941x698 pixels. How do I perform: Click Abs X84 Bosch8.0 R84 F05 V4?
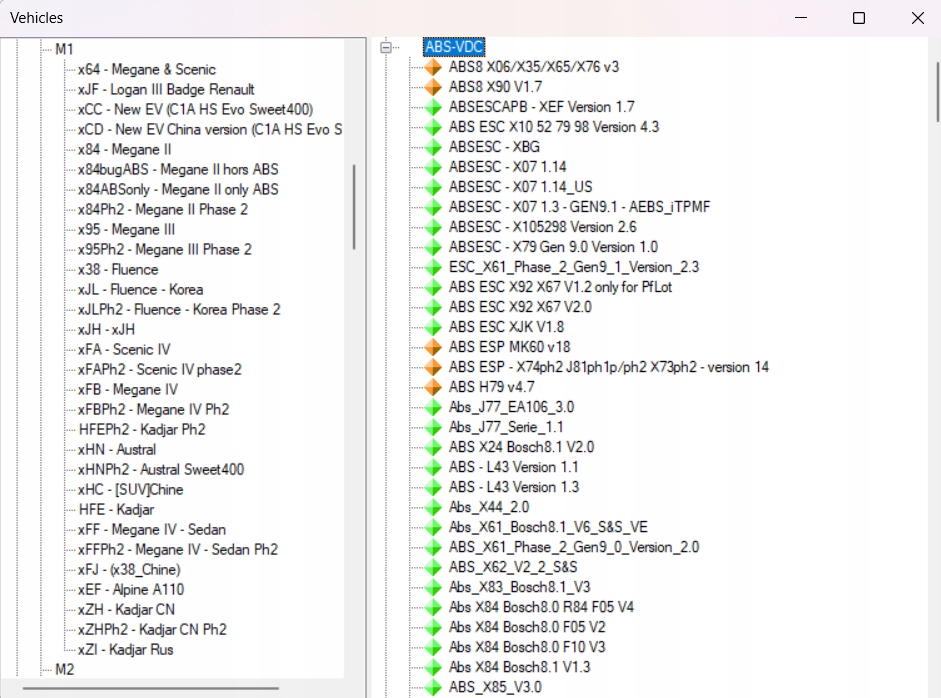point(541,607)
